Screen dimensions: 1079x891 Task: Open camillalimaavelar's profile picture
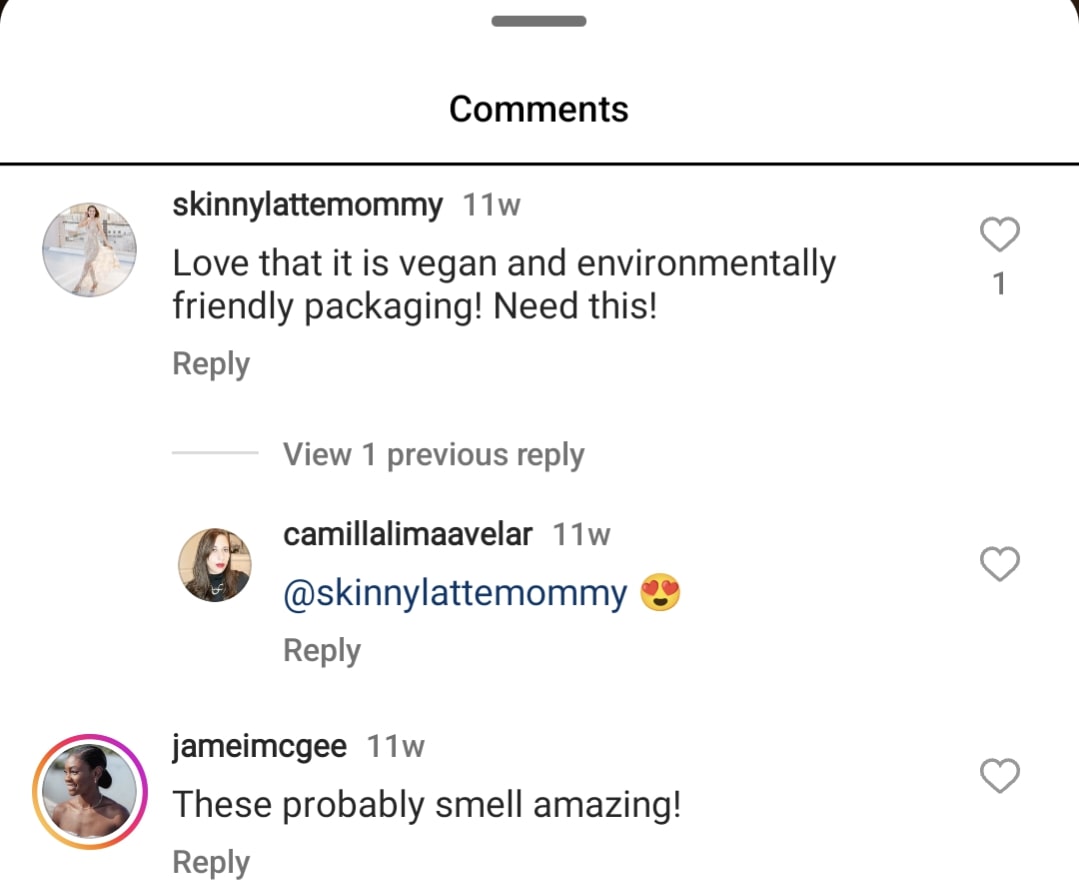[215, 565]
